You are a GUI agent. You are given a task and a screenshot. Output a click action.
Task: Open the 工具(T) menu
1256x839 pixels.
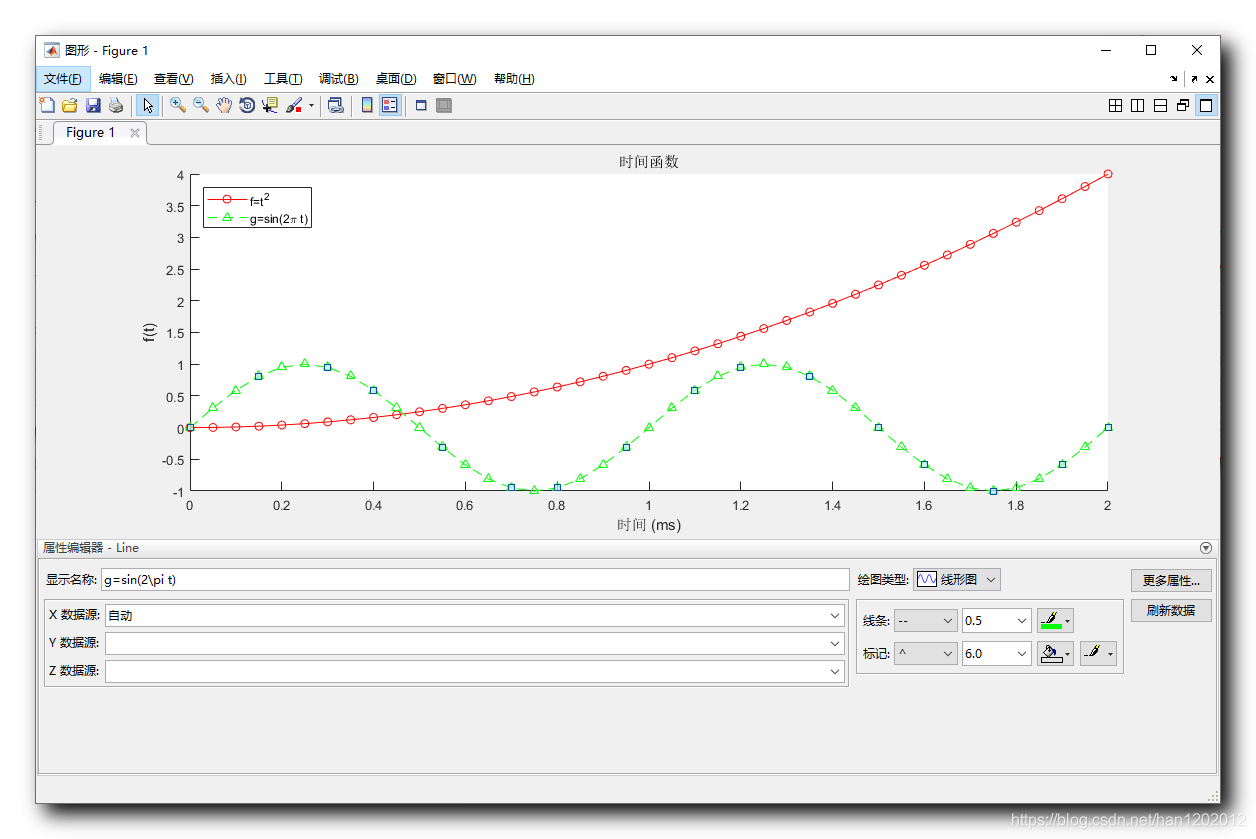tap(283, 79)
